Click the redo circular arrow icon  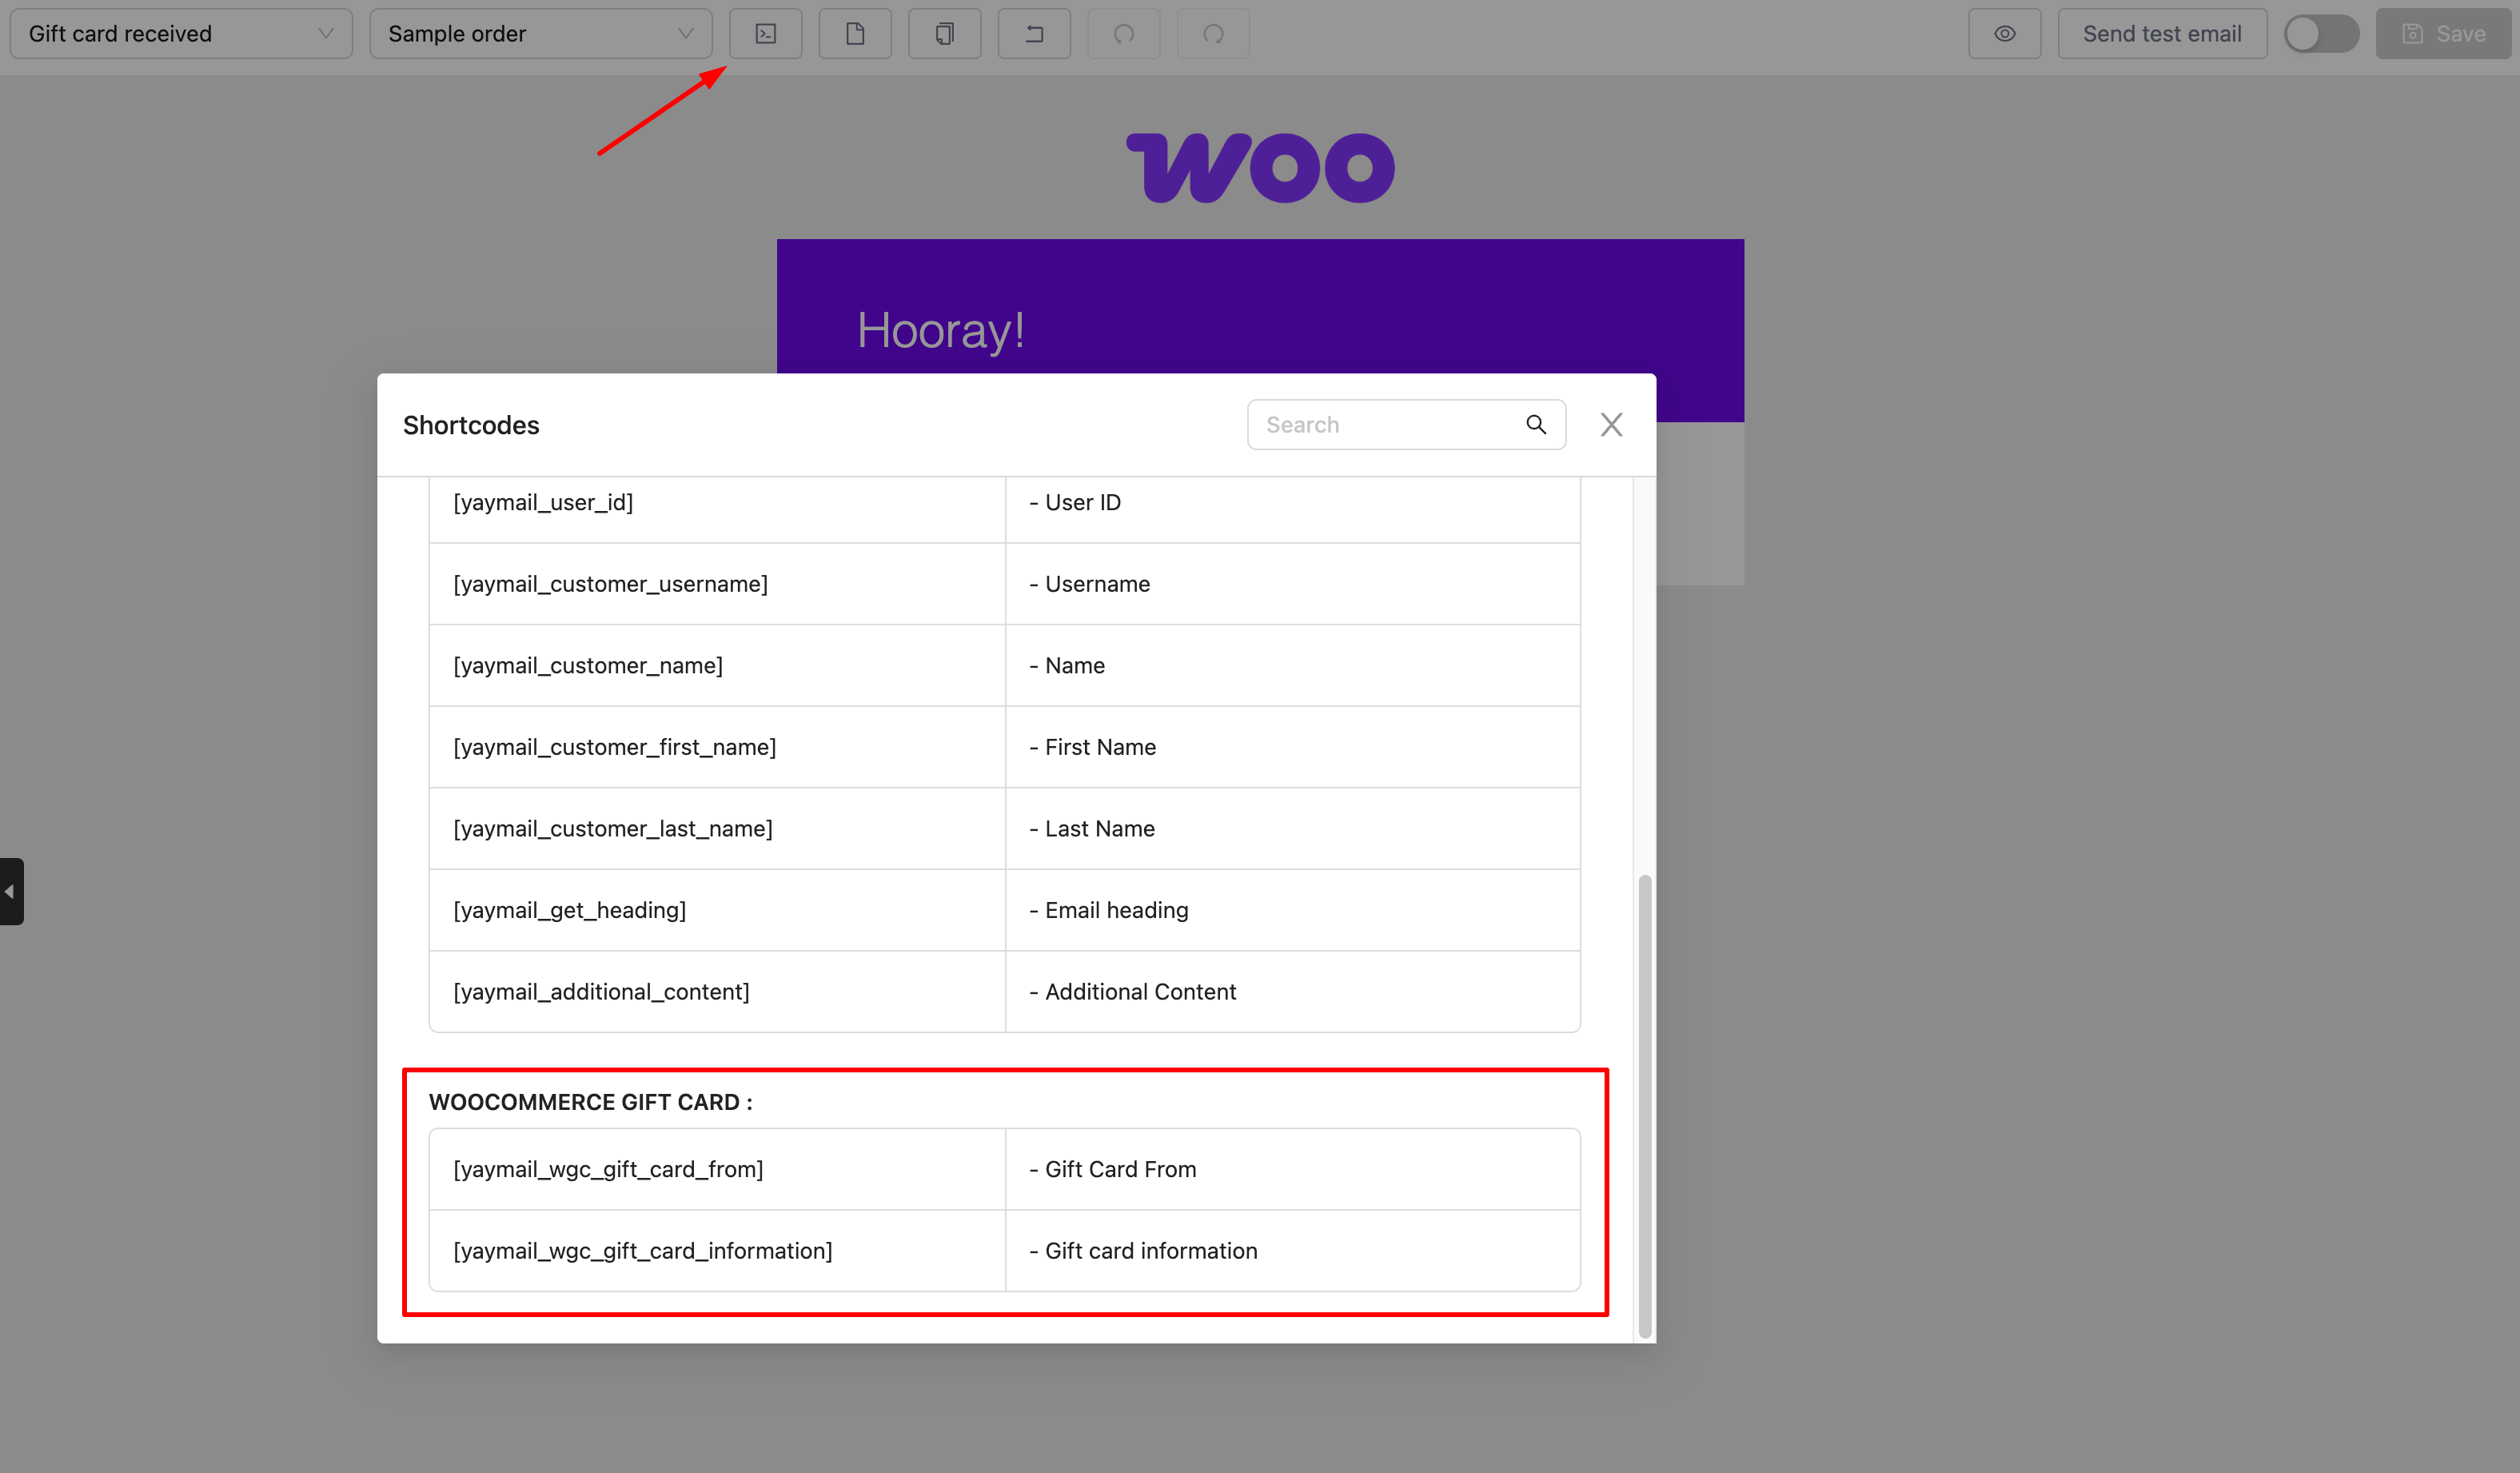[x=1213, y=34]
